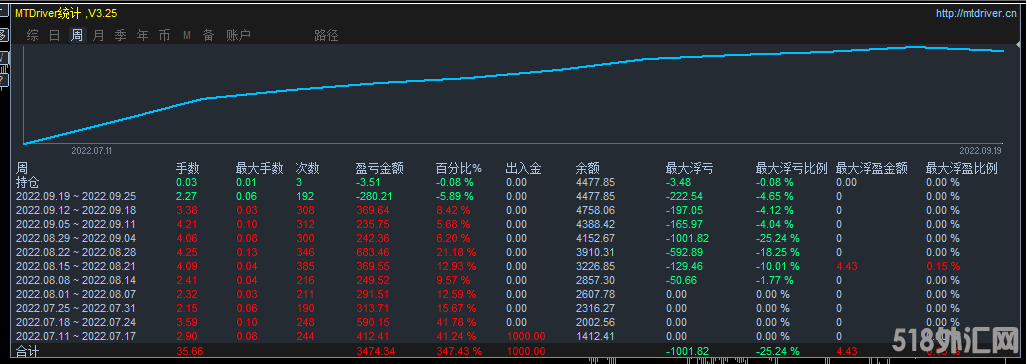
Task: Open the 季 quarterly statistics tab
Action: [x=120, y=35]
